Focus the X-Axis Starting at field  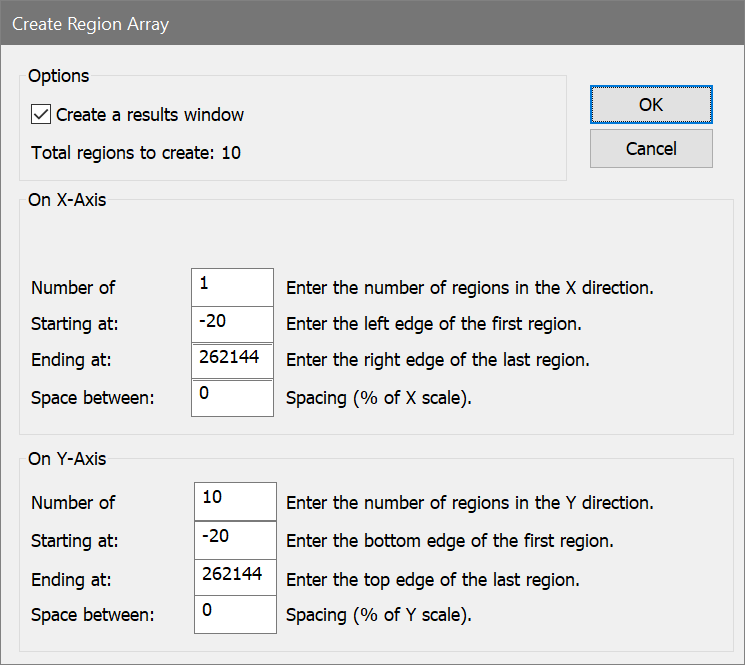pyautogui.click(x=232, y=323)
